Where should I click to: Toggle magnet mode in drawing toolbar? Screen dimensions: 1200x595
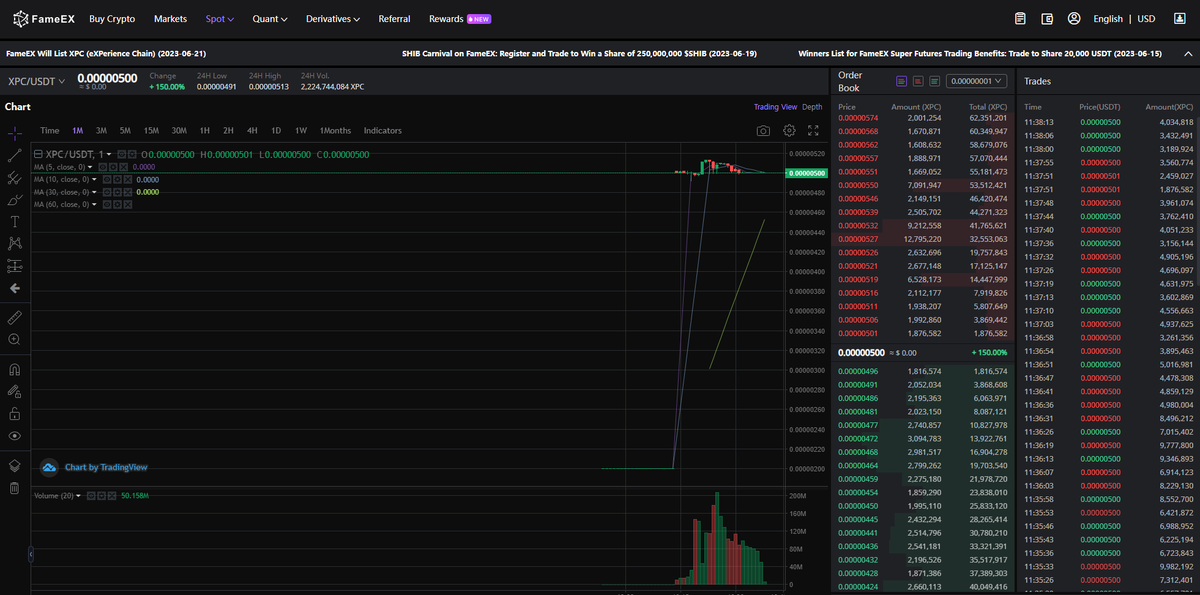pos(14,369)
